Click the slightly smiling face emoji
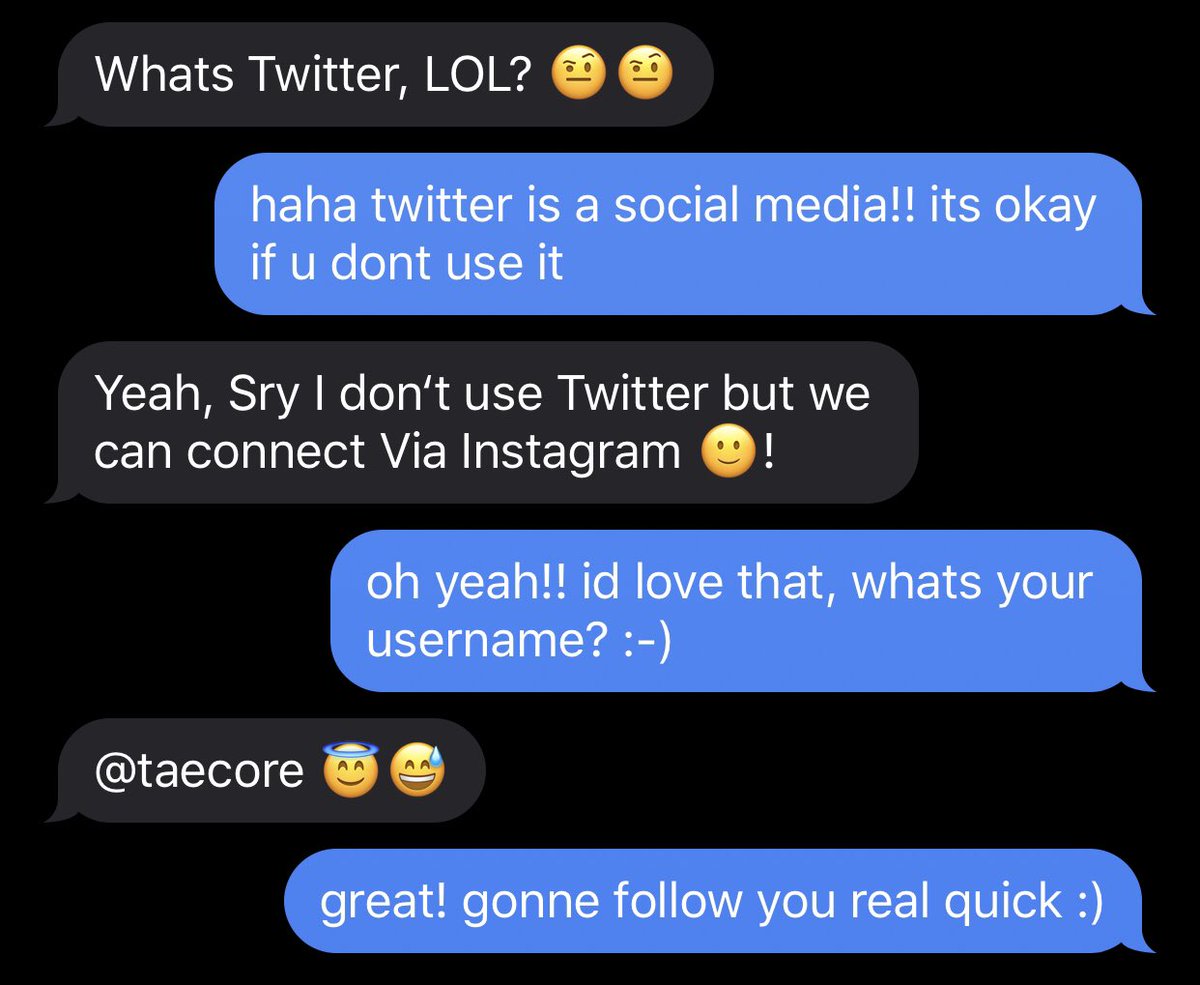The image size is (1200, 985). coord(728,452)
